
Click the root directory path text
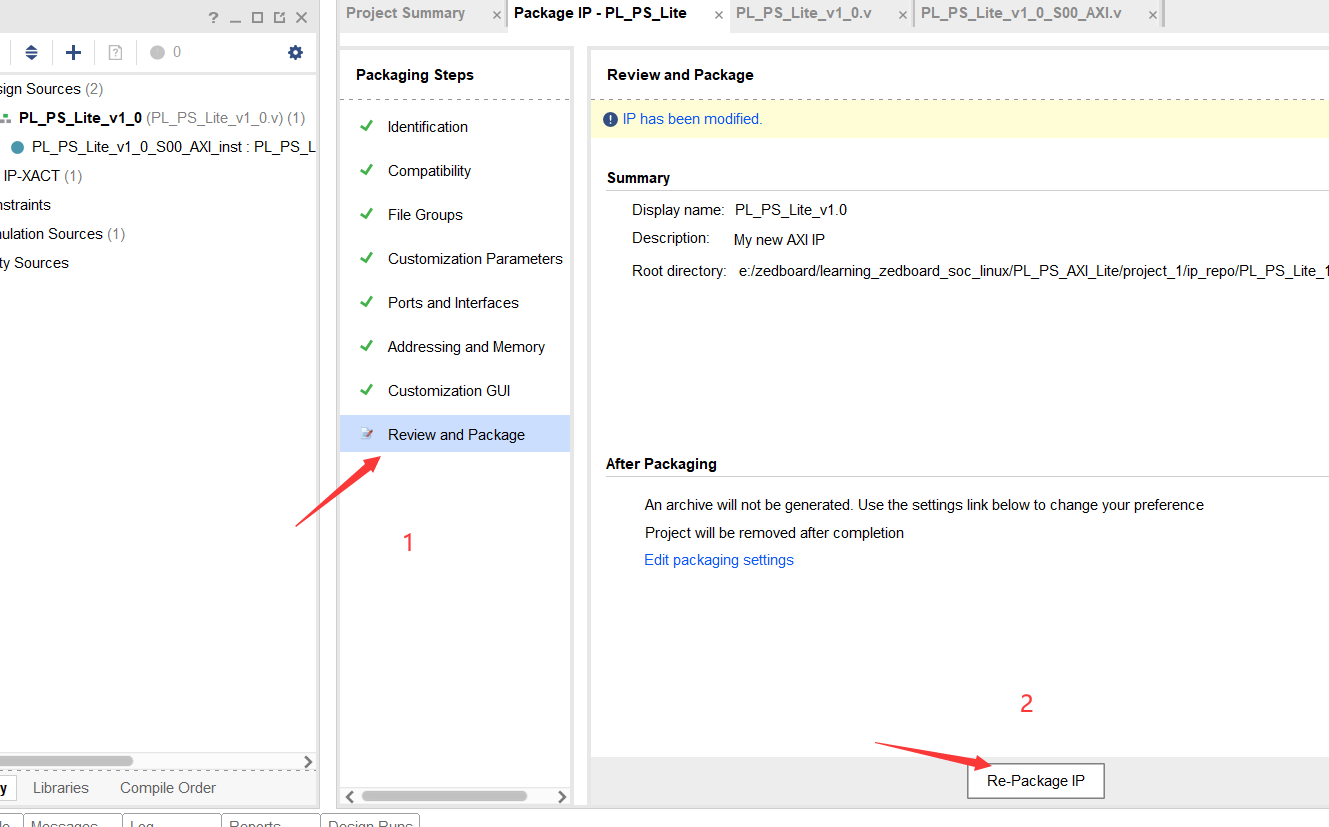point(1033,271)
